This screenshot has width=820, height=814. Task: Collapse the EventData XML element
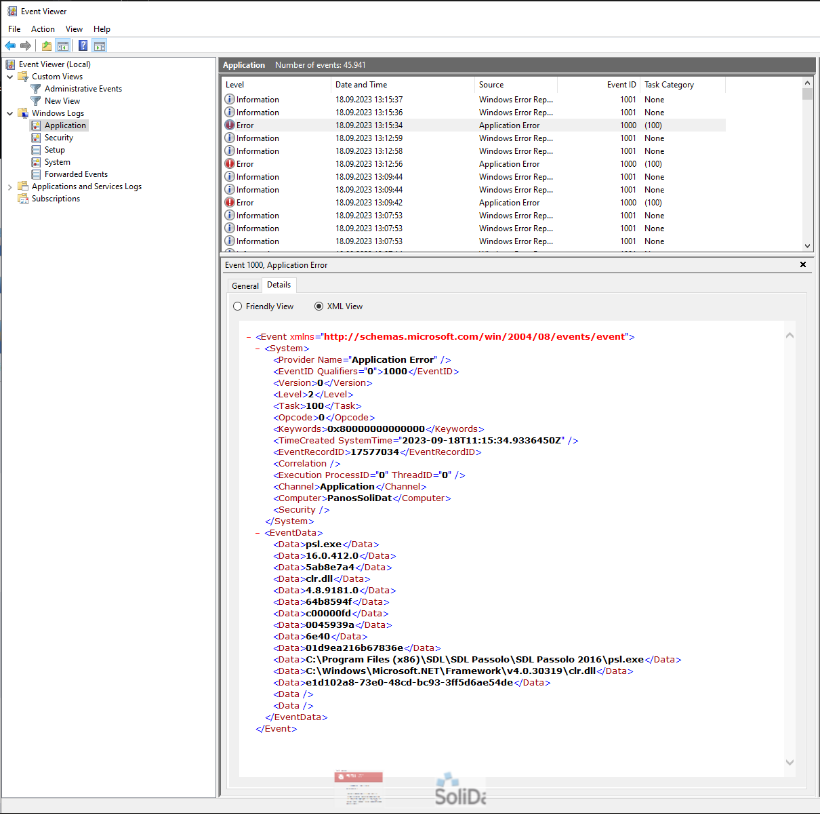258,533
